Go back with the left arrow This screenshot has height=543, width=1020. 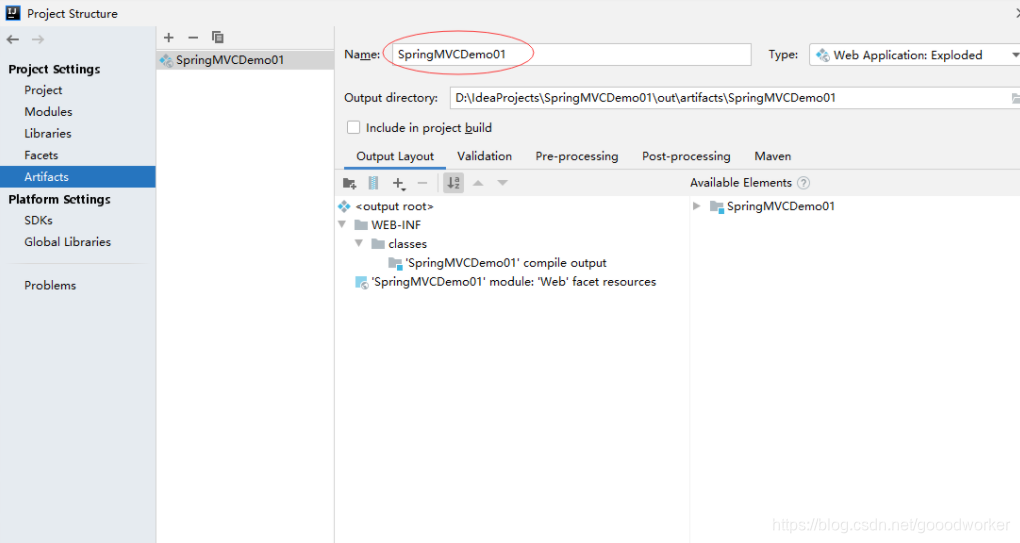(12, 40)
